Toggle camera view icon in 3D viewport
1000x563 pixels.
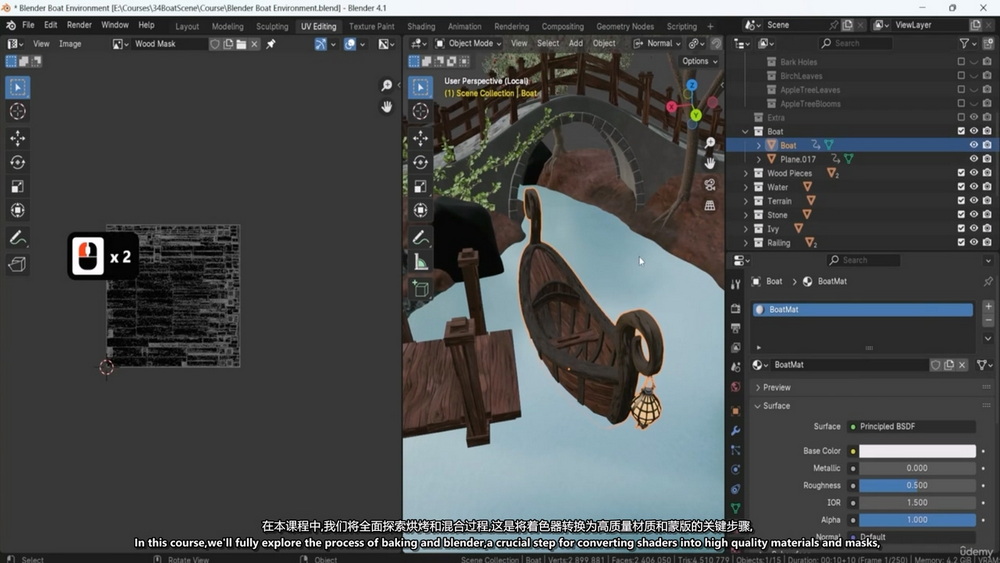pos(710,185)
